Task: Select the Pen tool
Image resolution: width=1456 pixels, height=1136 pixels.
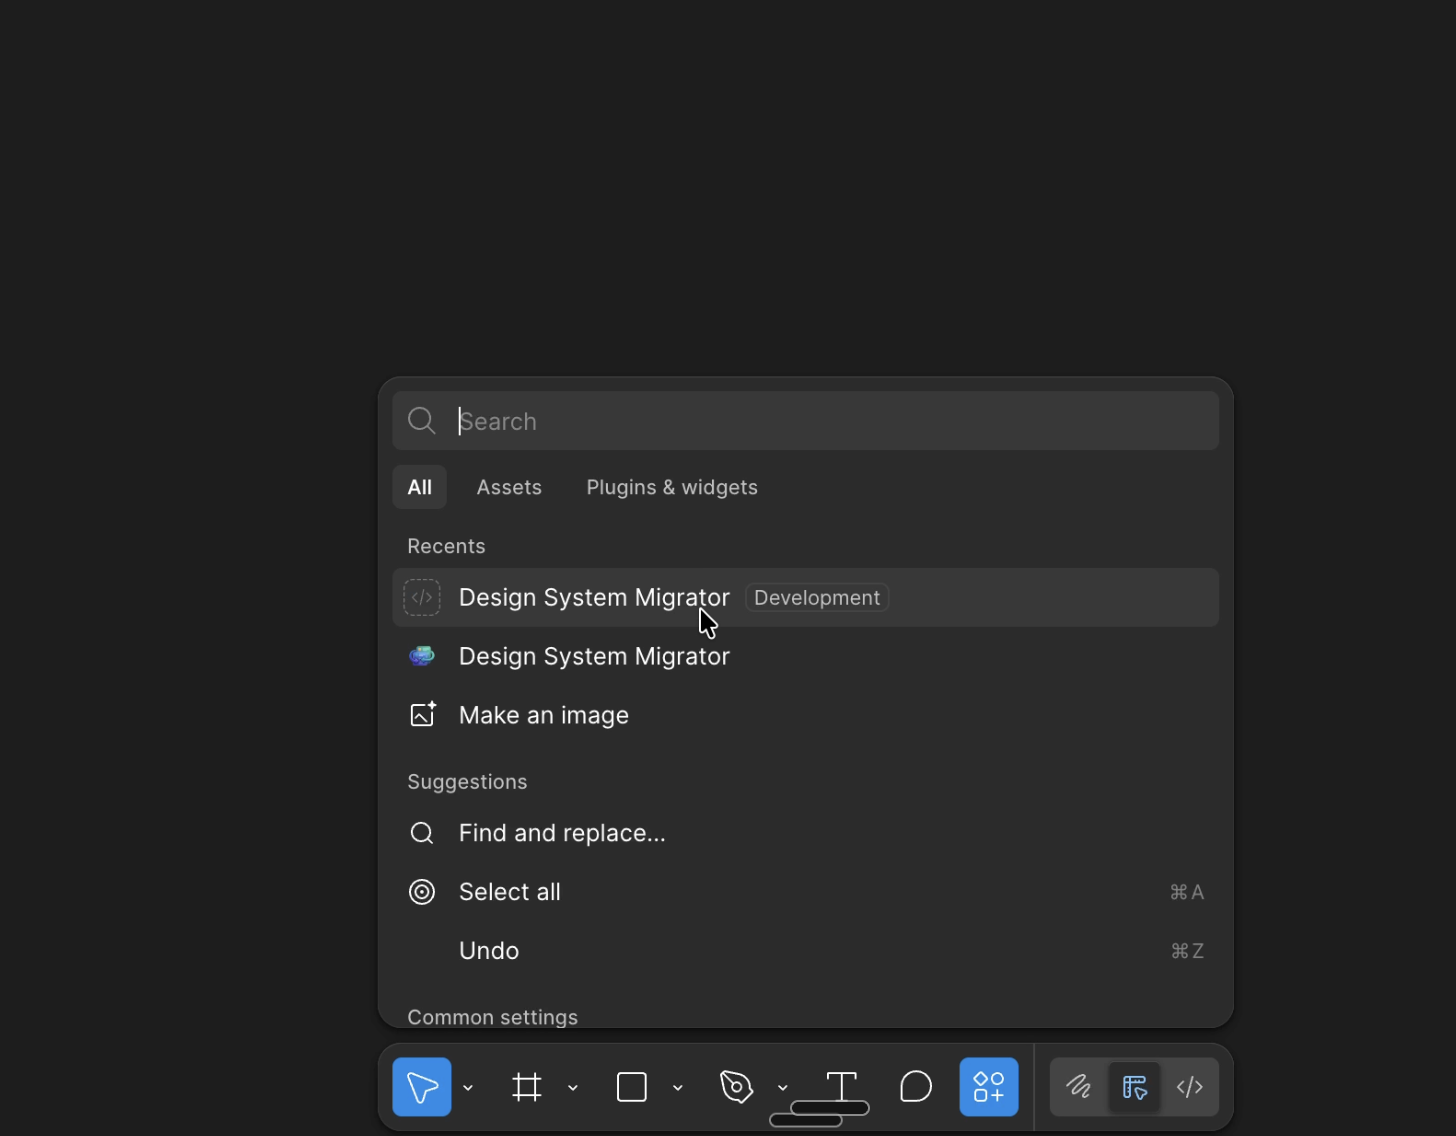Action: [736, 1087]
